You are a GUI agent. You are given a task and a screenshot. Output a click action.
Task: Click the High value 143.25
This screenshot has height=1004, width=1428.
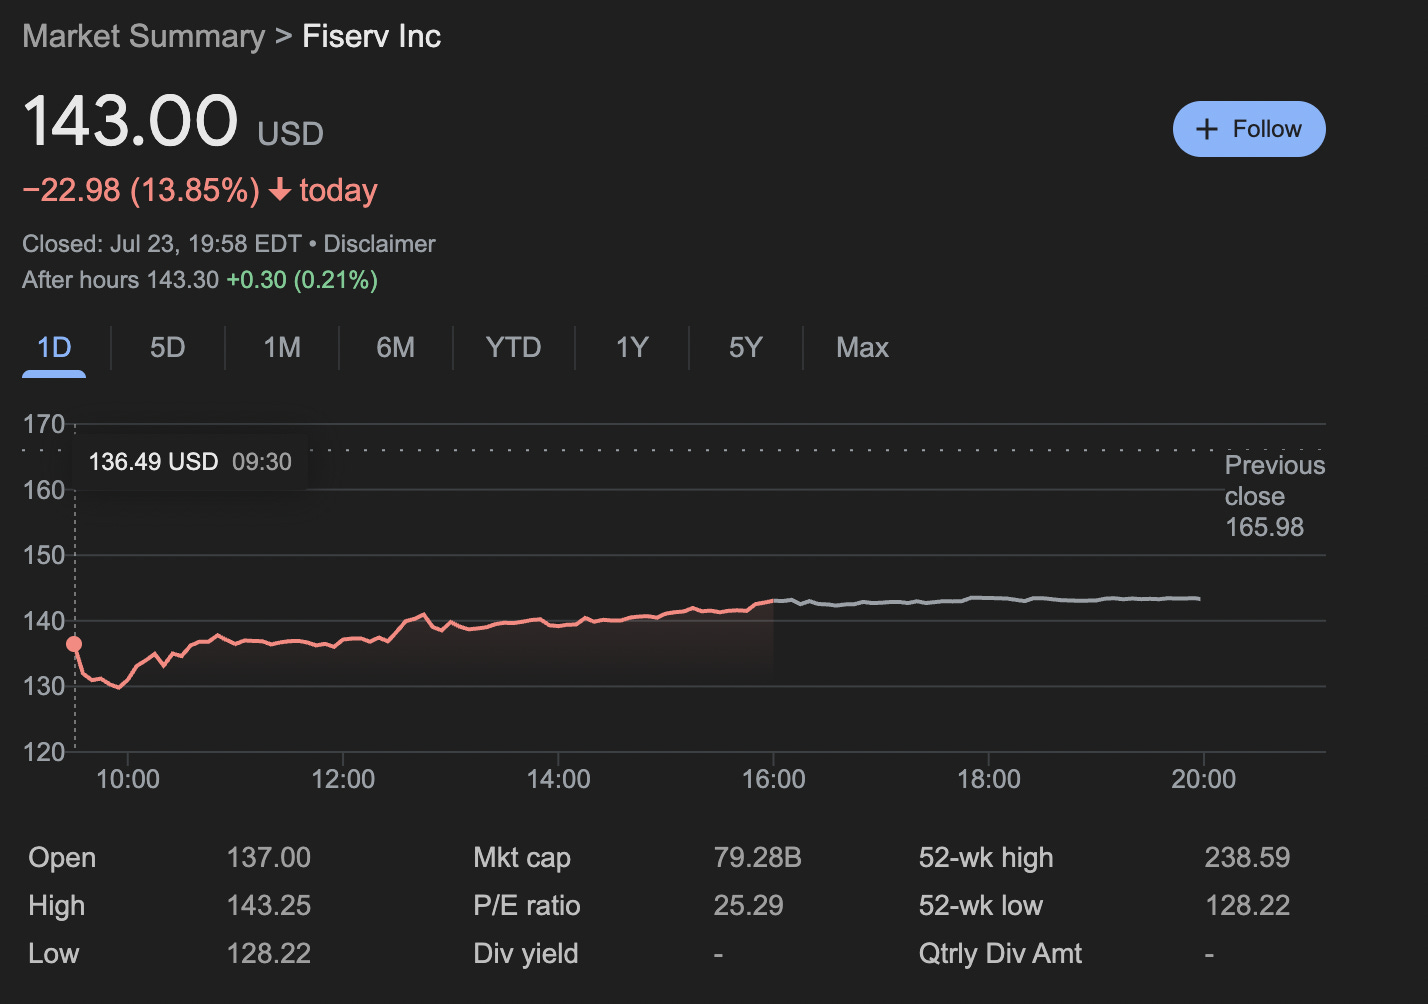268,906
